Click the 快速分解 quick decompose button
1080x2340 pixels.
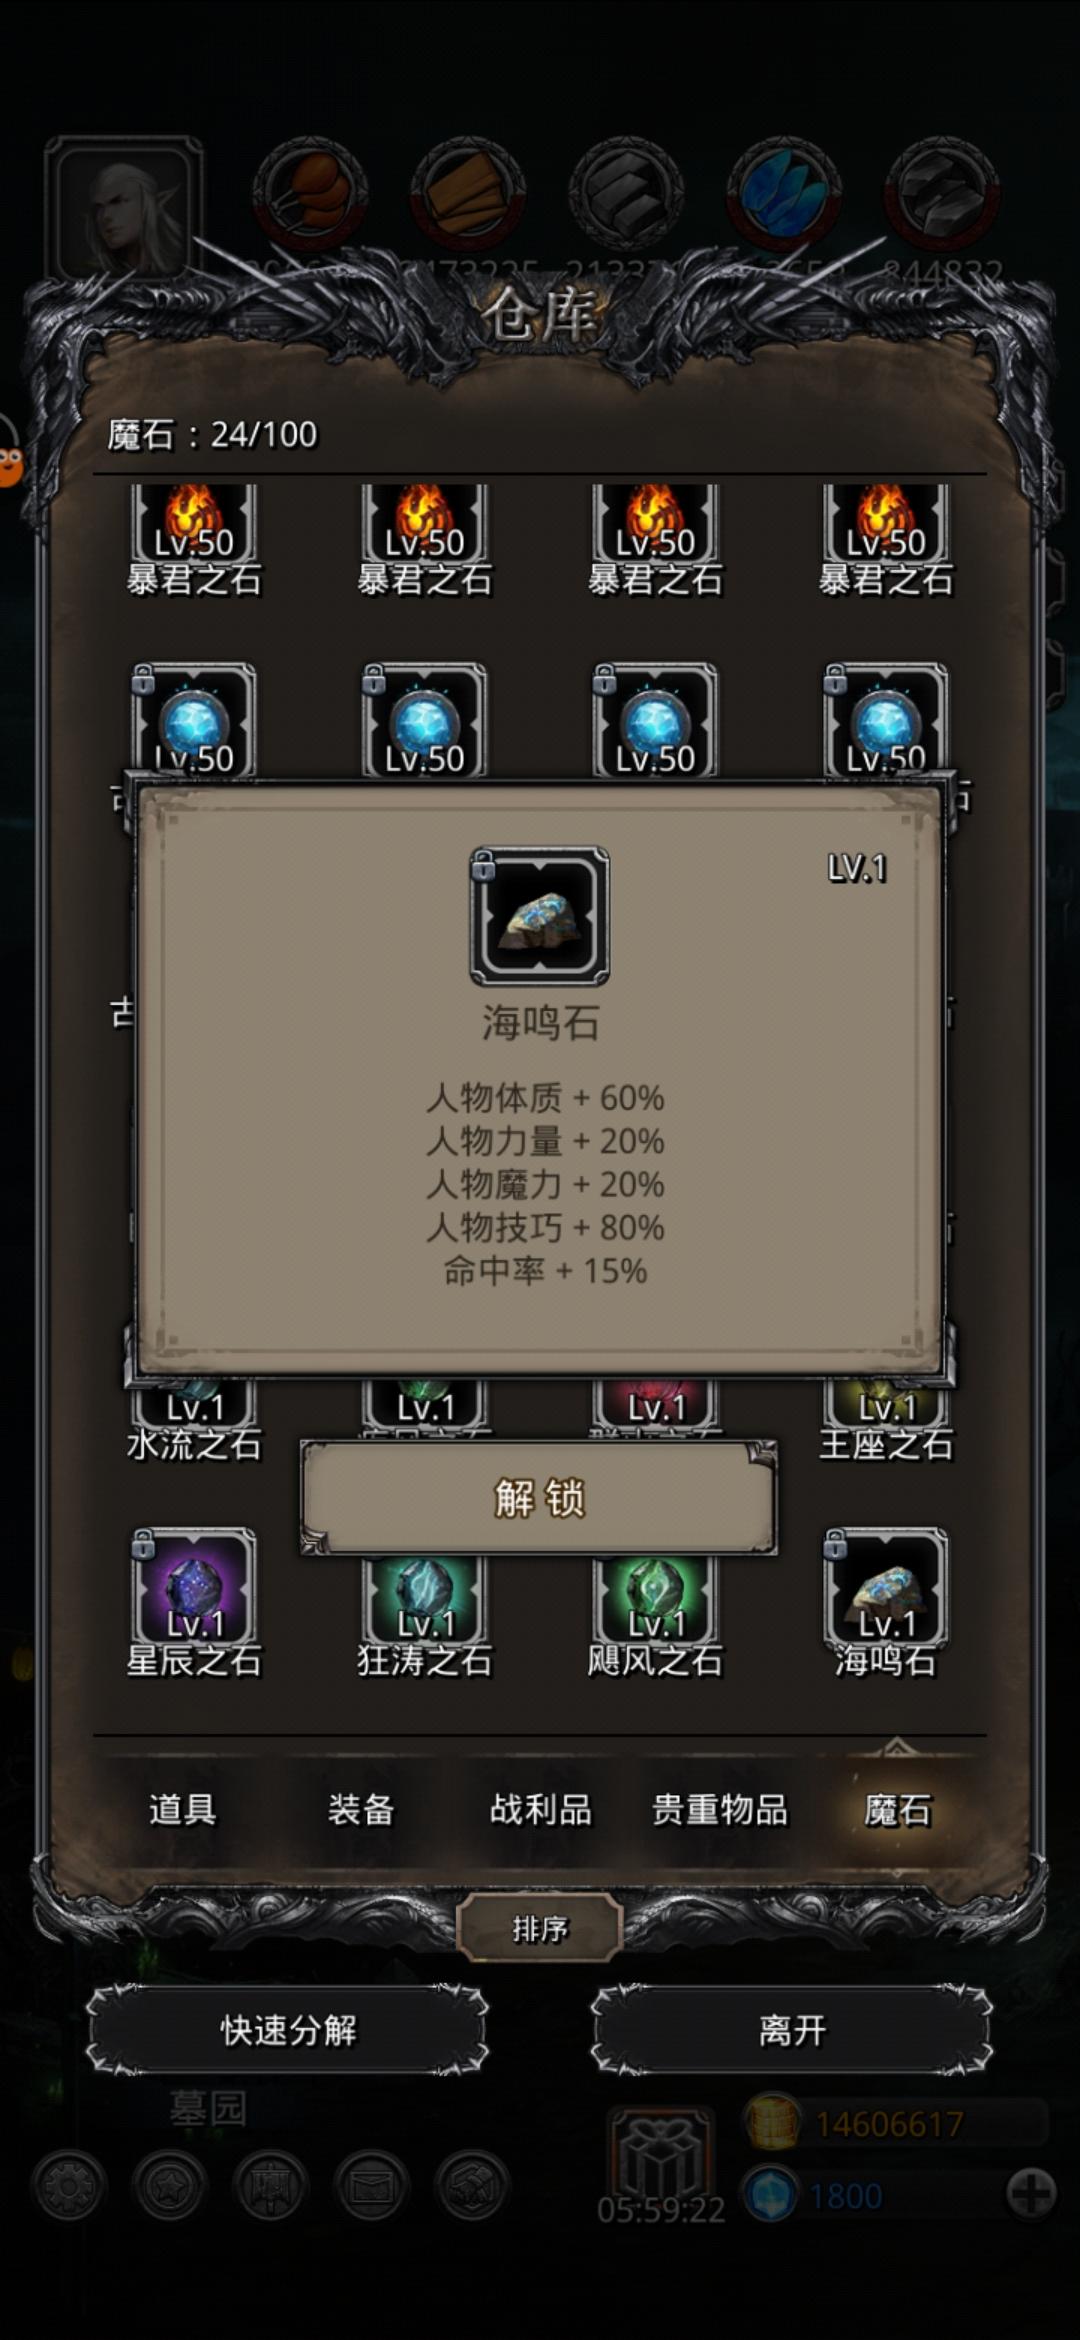click(288, 2031)
